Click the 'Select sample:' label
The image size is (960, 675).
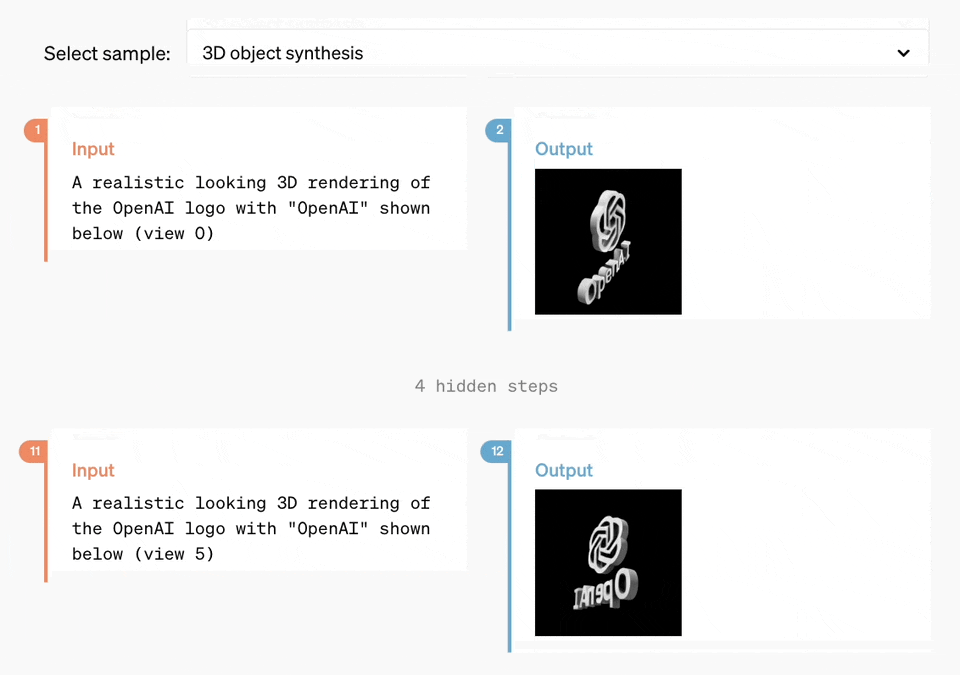107,53
